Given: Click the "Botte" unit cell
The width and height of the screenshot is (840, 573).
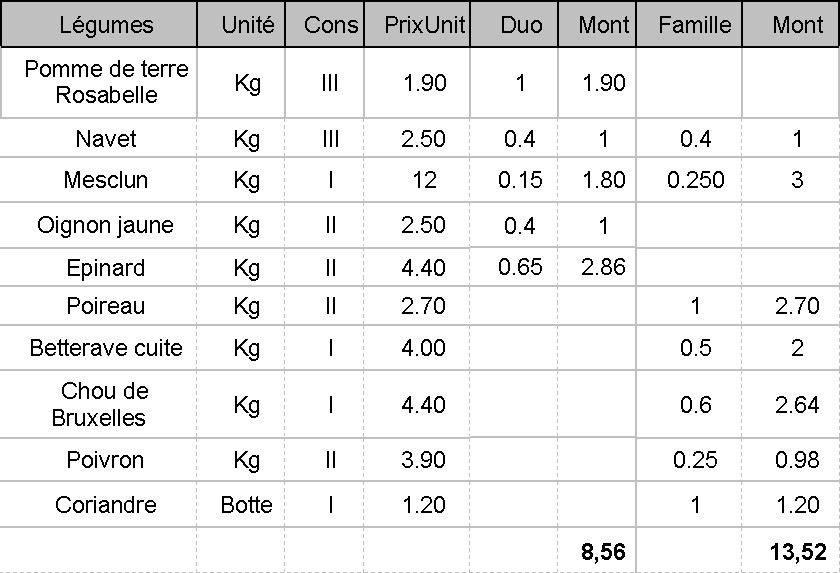Looking at the screenshot, I should (247, 505).
